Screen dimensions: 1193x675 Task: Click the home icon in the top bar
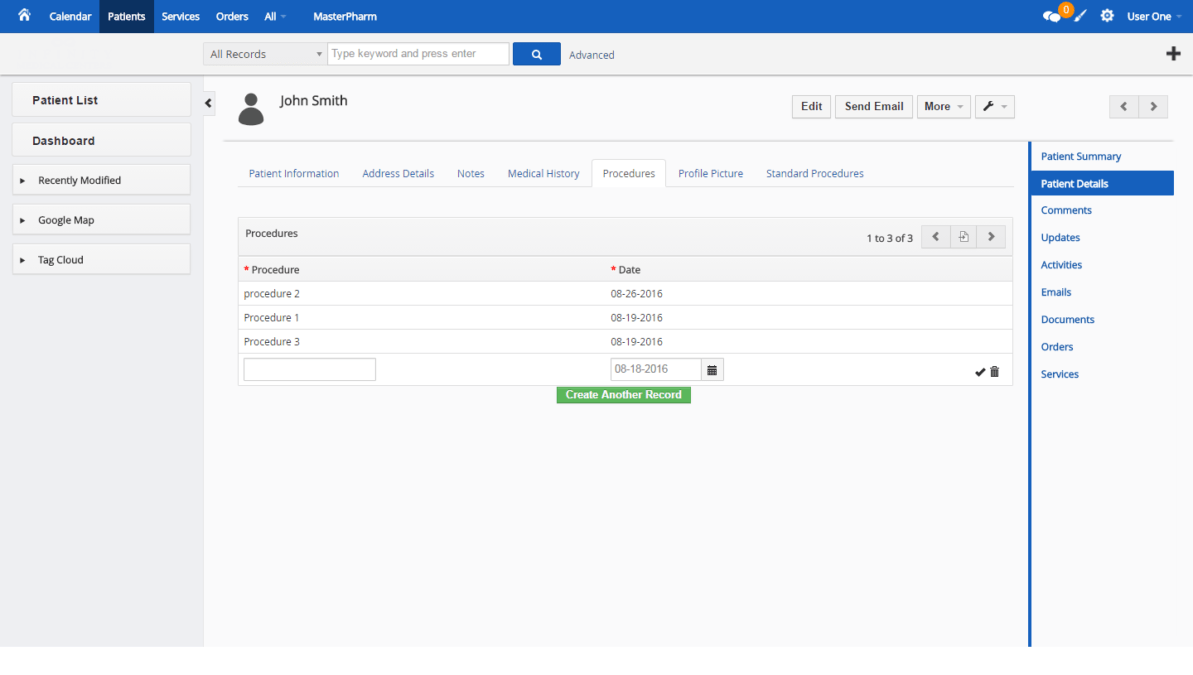pyautogui.click(x=22, y=15)
